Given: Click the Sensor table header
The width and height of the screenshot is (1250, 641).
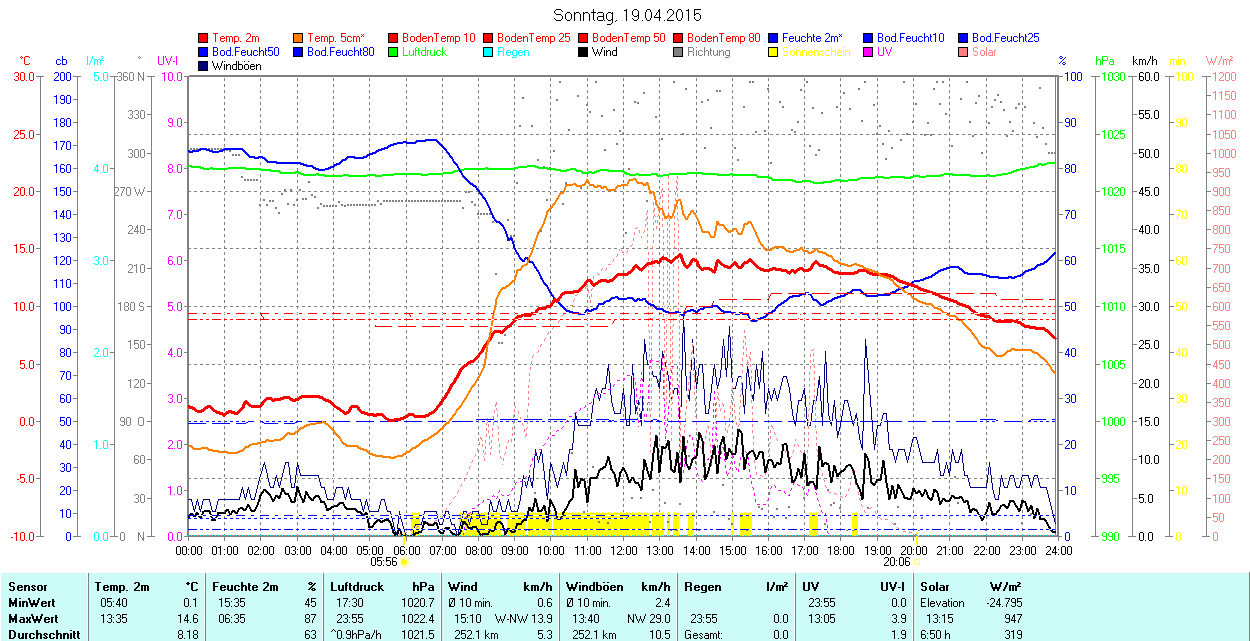Looking at the screenshot, I should tap(27, 587).
